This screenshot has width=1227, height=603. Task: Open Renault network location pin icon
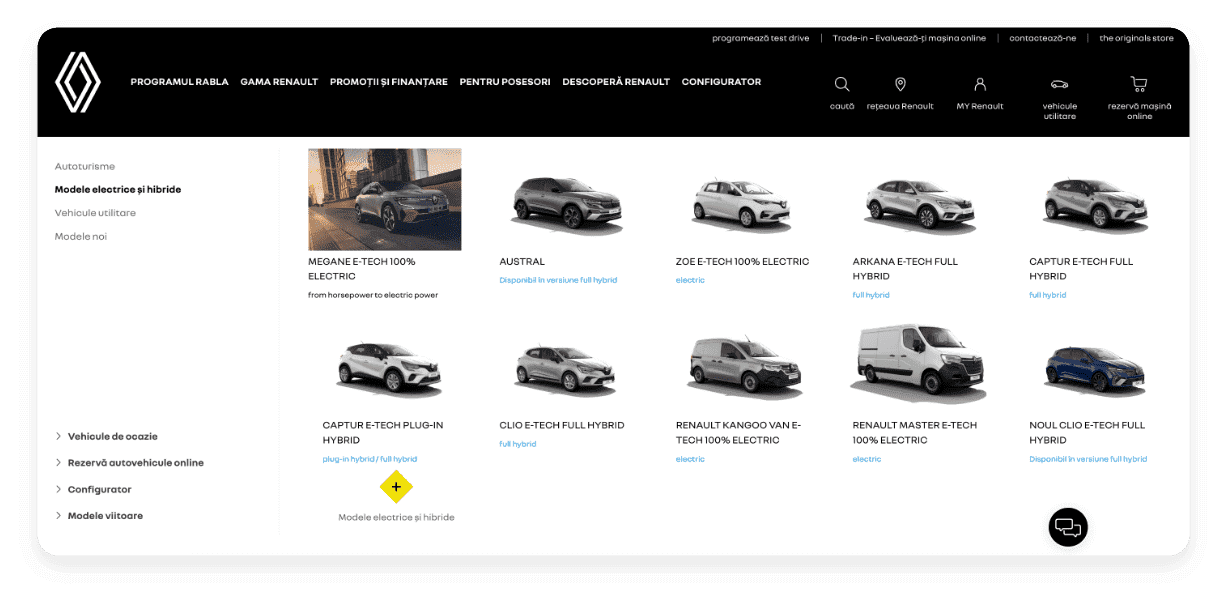pyautogui.click(x=900, y=84)
